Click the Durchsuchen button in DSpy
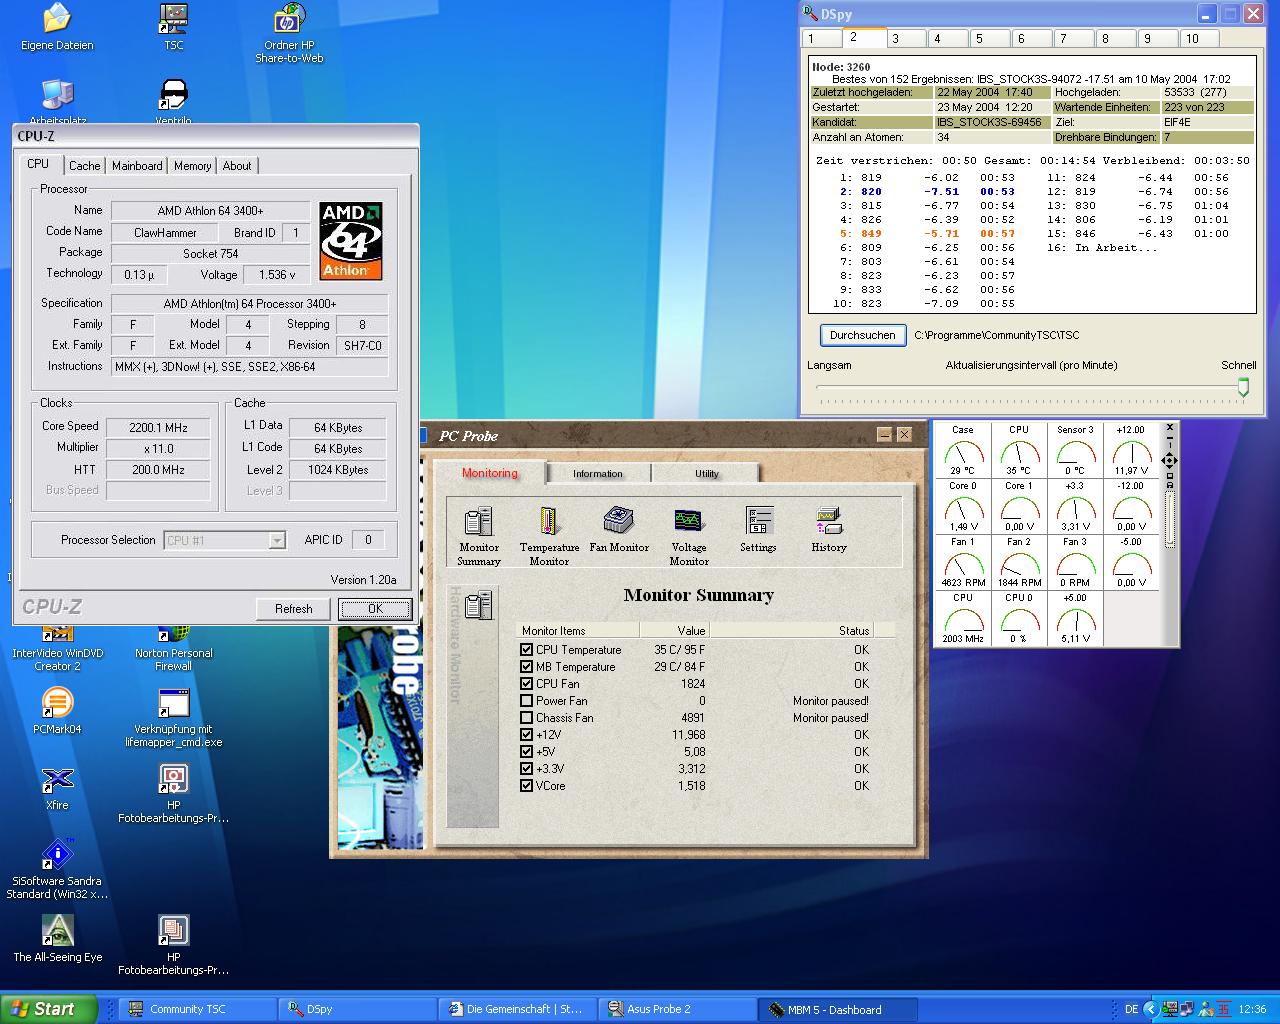The image size is (1280, 1024). pos(862,335)
